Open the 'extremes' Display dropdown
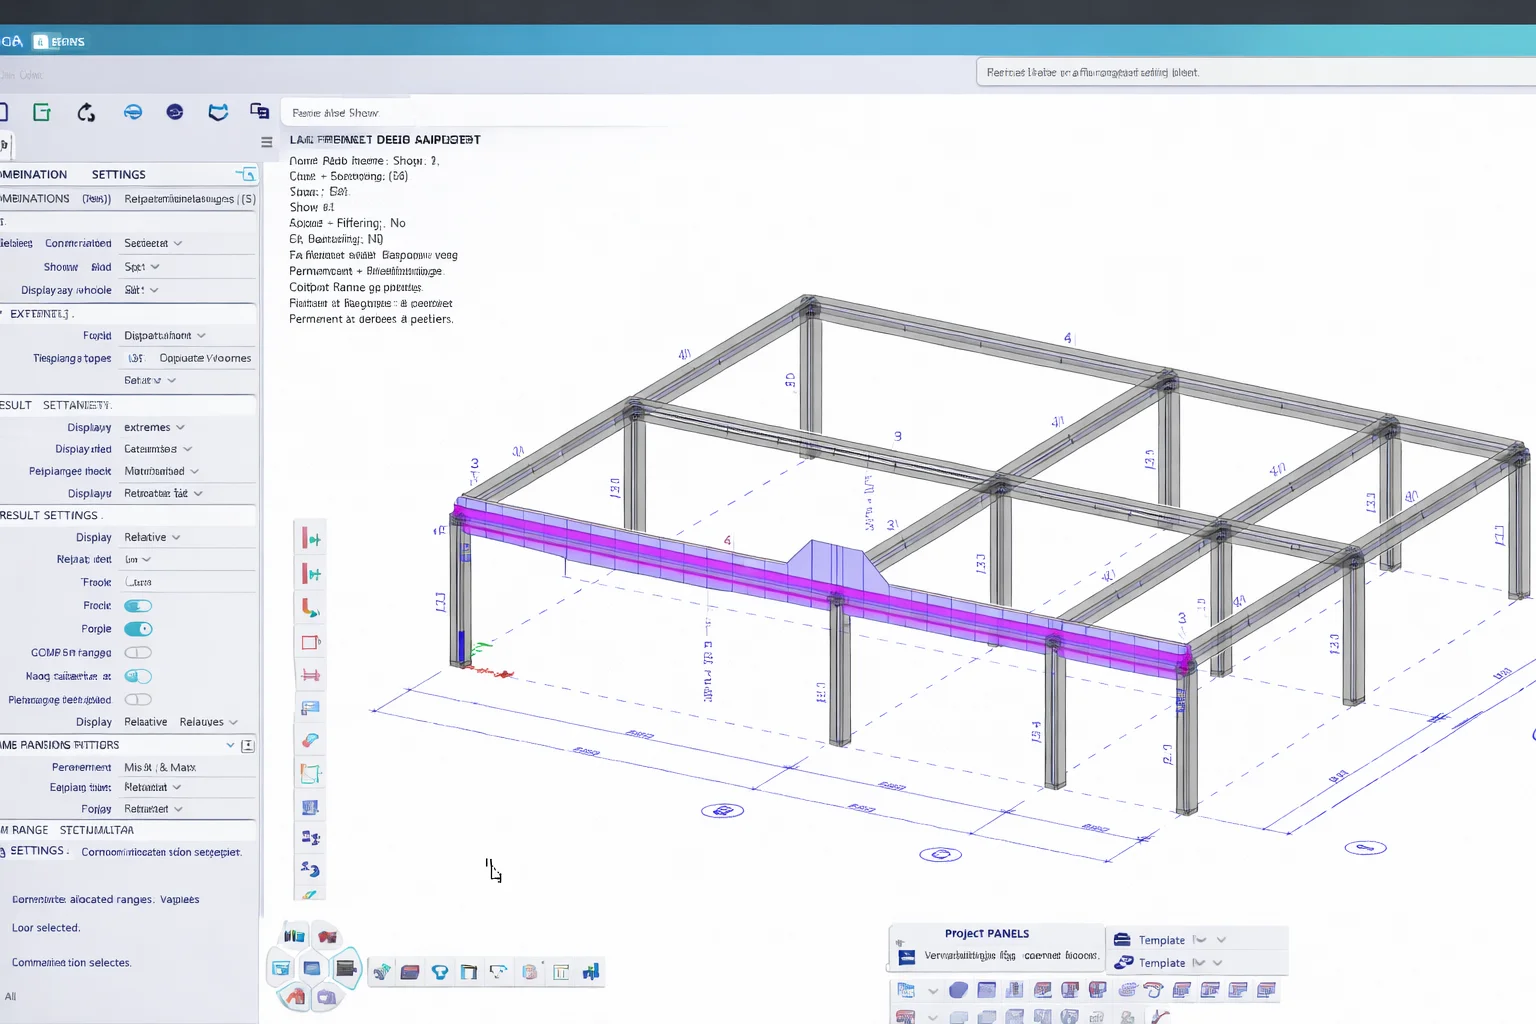This screenshot has width=1536, height=1024. click(154, 428)
